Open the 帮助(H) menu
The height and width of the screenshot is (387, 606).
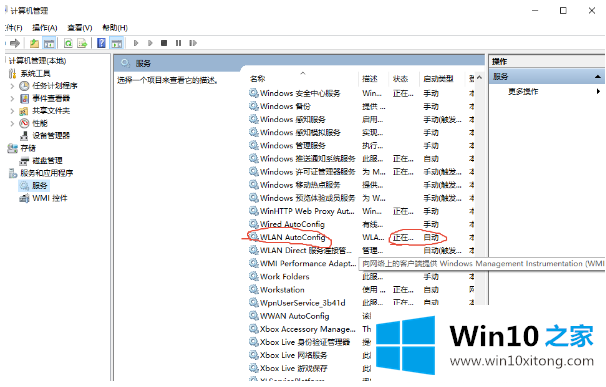point(115,27)
